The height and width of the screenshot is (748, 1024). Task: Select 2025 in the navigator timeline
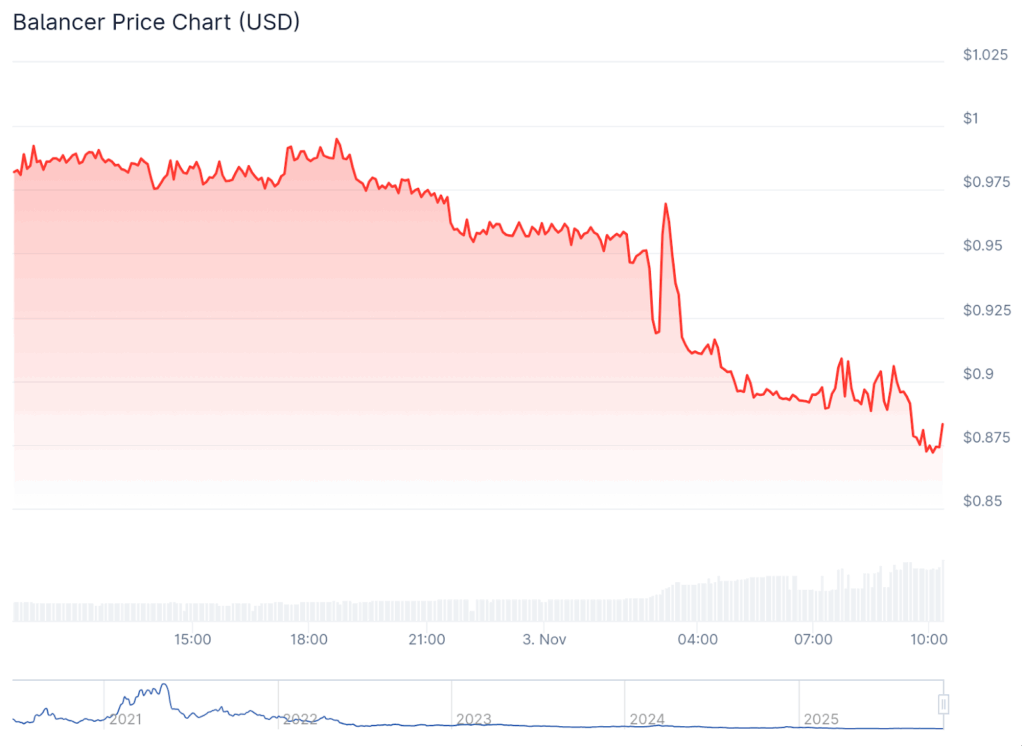point(821,719)
